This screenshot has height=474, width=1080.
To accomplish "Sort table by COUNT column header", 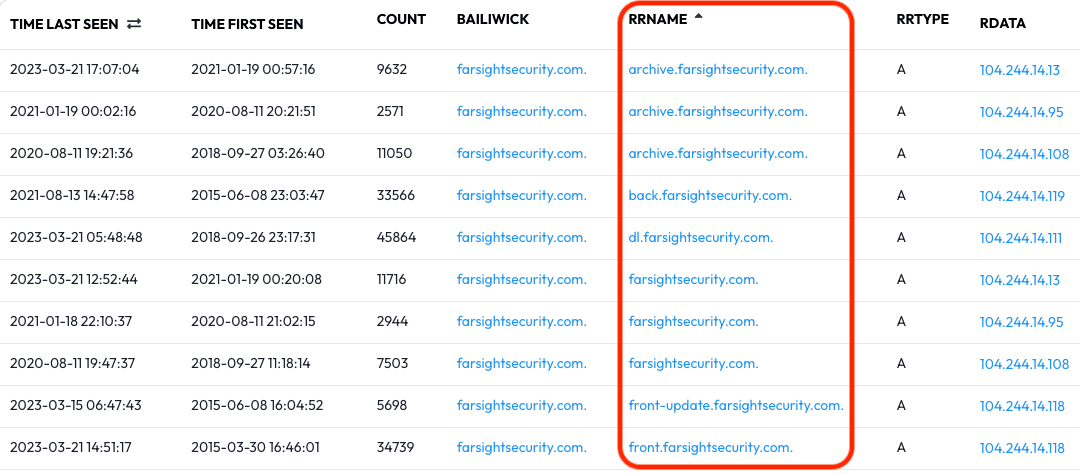I will (401, 19).
